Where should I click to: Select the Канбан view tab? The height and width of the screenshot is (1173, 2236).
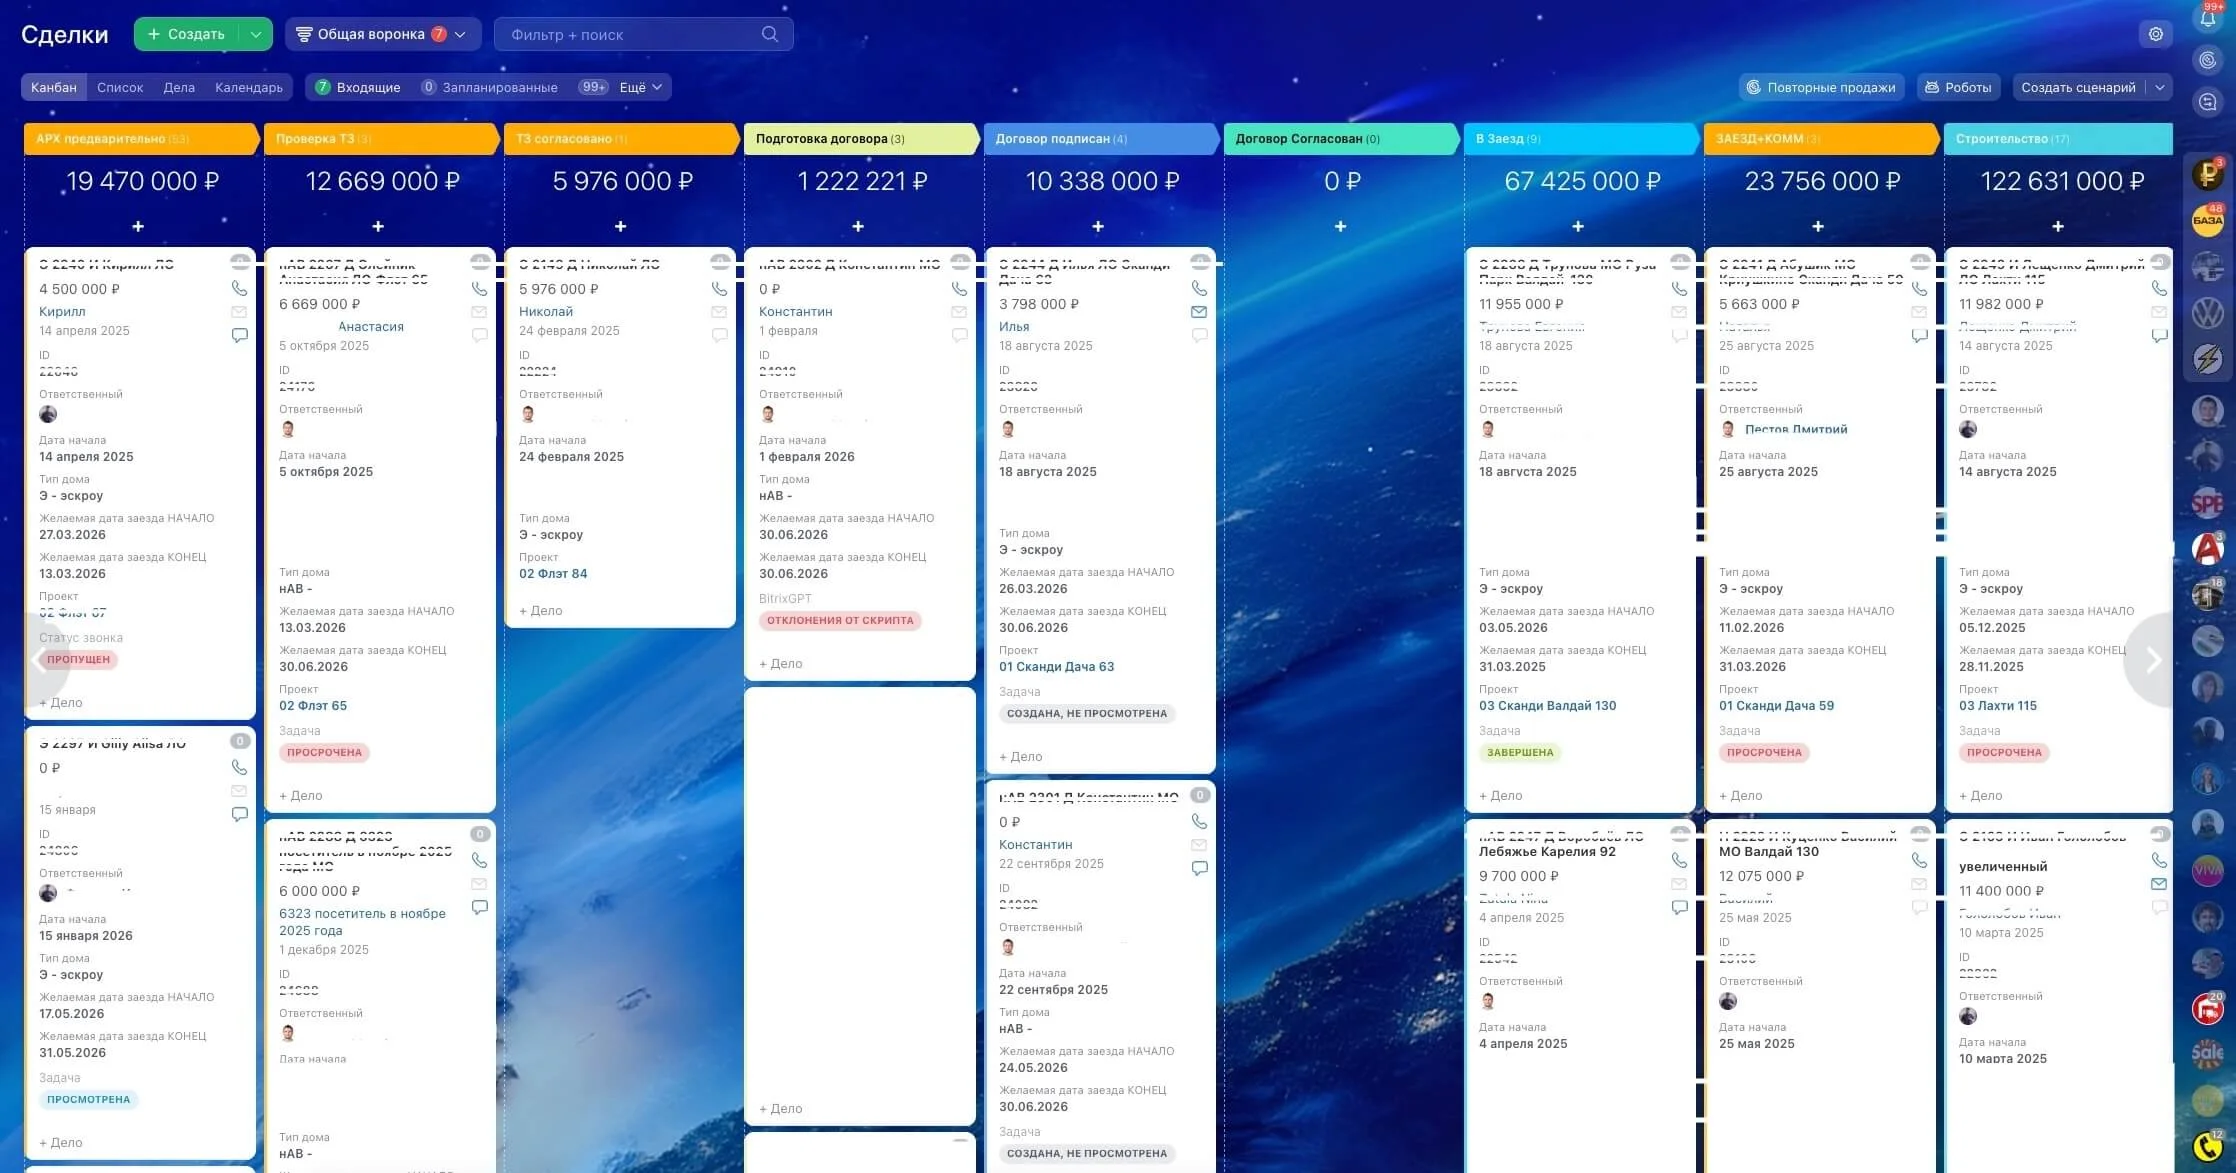[x=54, y=87]
